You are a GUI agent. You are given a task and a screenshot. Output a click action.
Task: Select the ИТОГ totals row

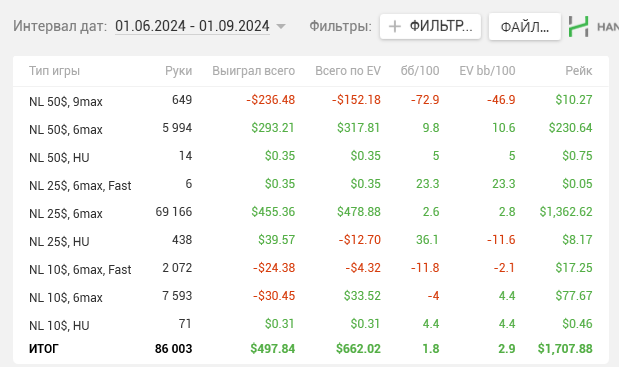click(311, 349)
